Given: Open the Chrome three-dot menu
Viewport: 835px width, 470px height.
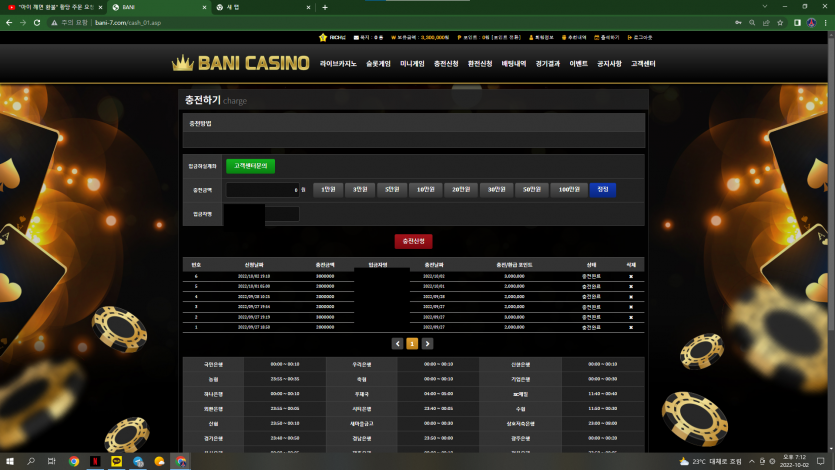Looking at the screenshot, I should point(826,23).
